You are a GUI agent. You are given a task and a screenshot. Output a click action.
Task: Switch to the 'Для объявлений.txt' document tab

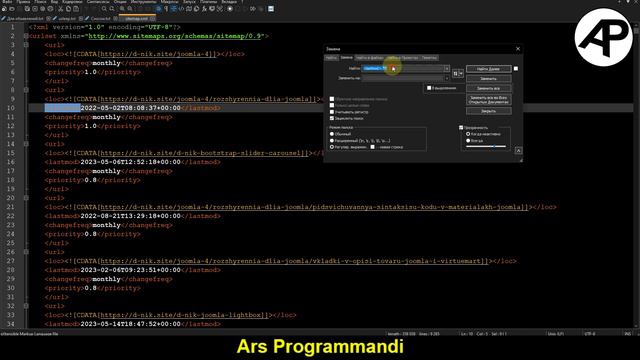click(25, 19)
